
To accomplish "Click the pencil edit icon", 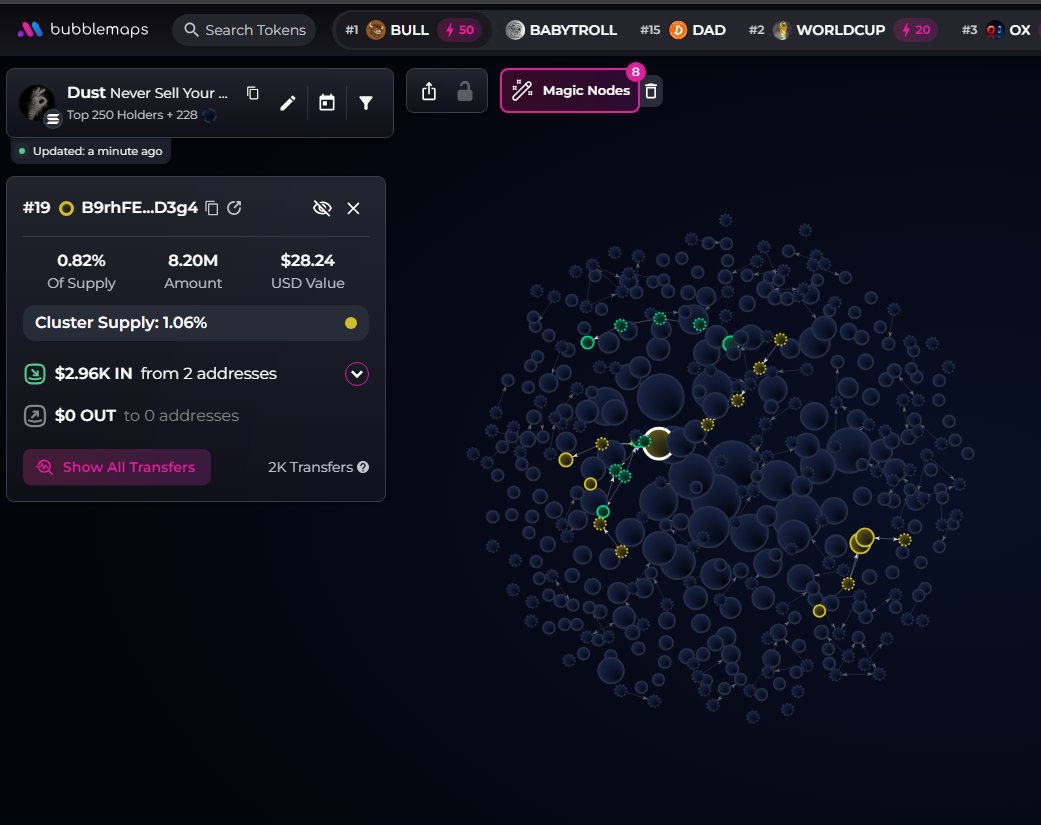I will coord(287,103).
